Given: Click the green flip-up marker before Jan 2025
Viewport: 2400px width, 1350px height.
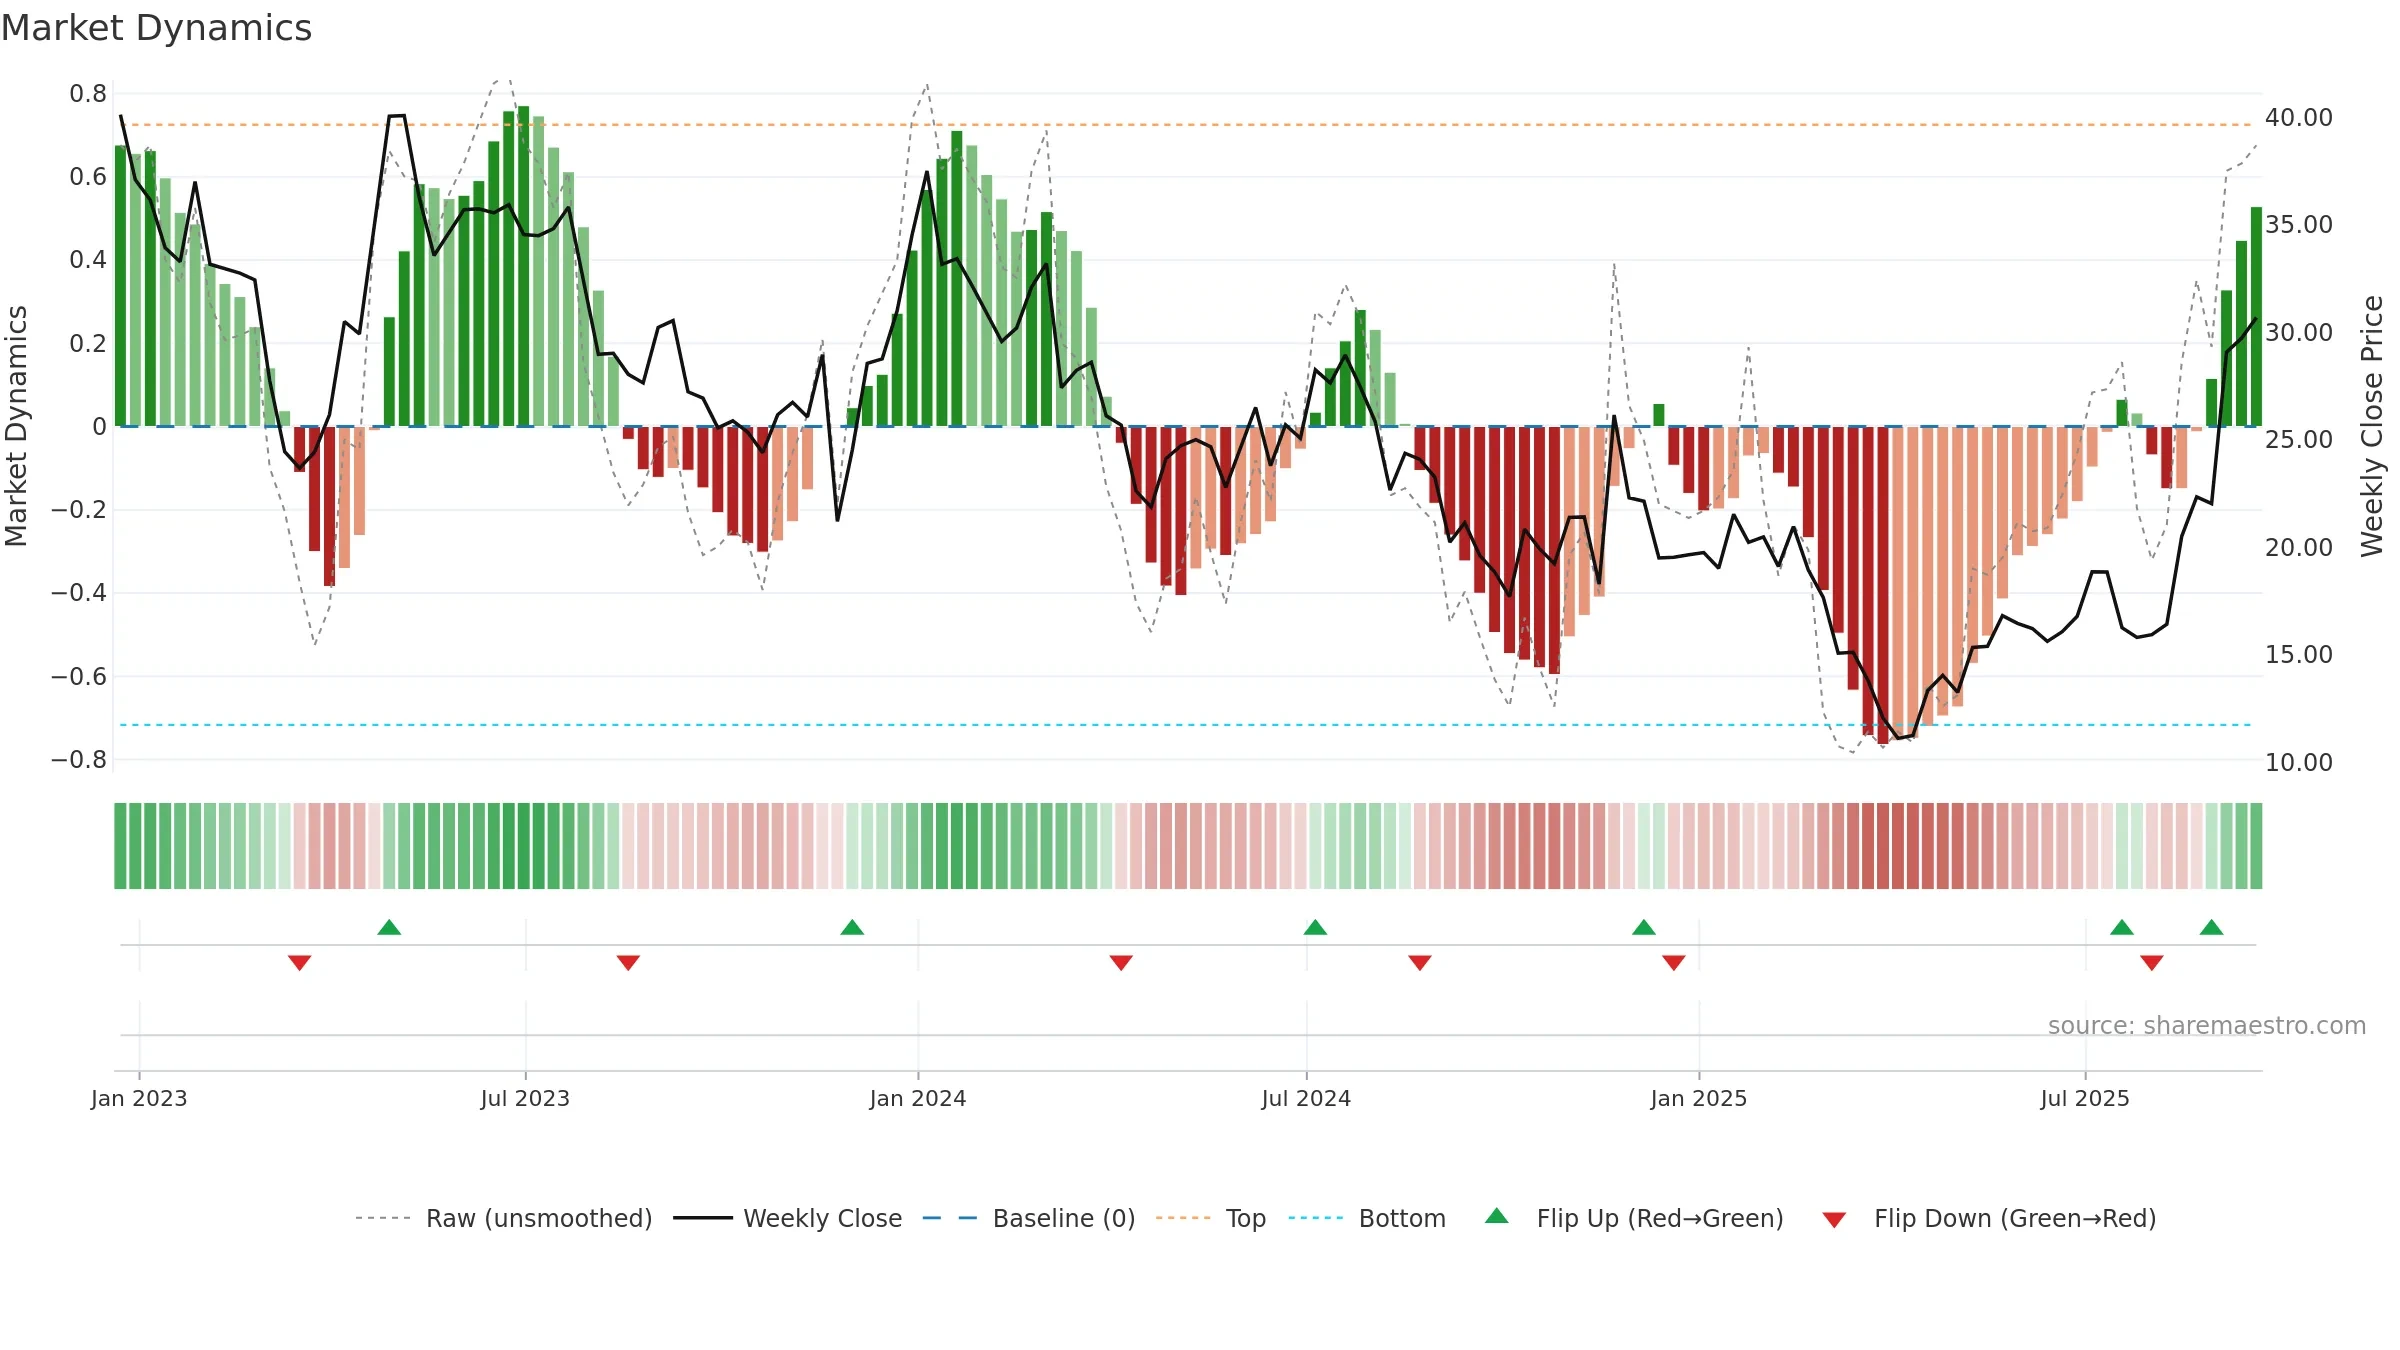Looking at the screenshot, I should click(1644, 927).
